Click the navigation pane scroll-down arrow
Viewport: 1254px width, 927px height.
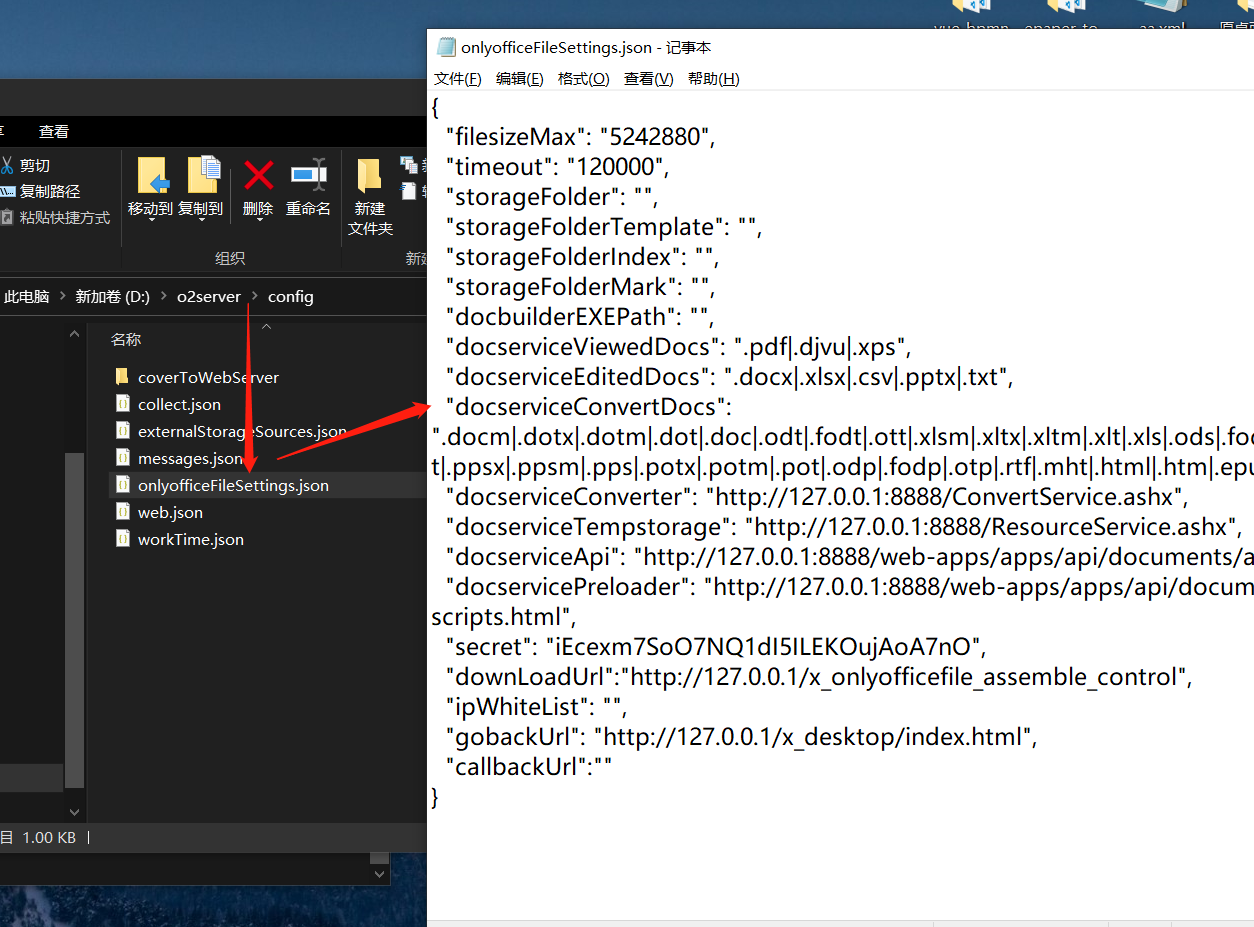[x=75, y=812]
